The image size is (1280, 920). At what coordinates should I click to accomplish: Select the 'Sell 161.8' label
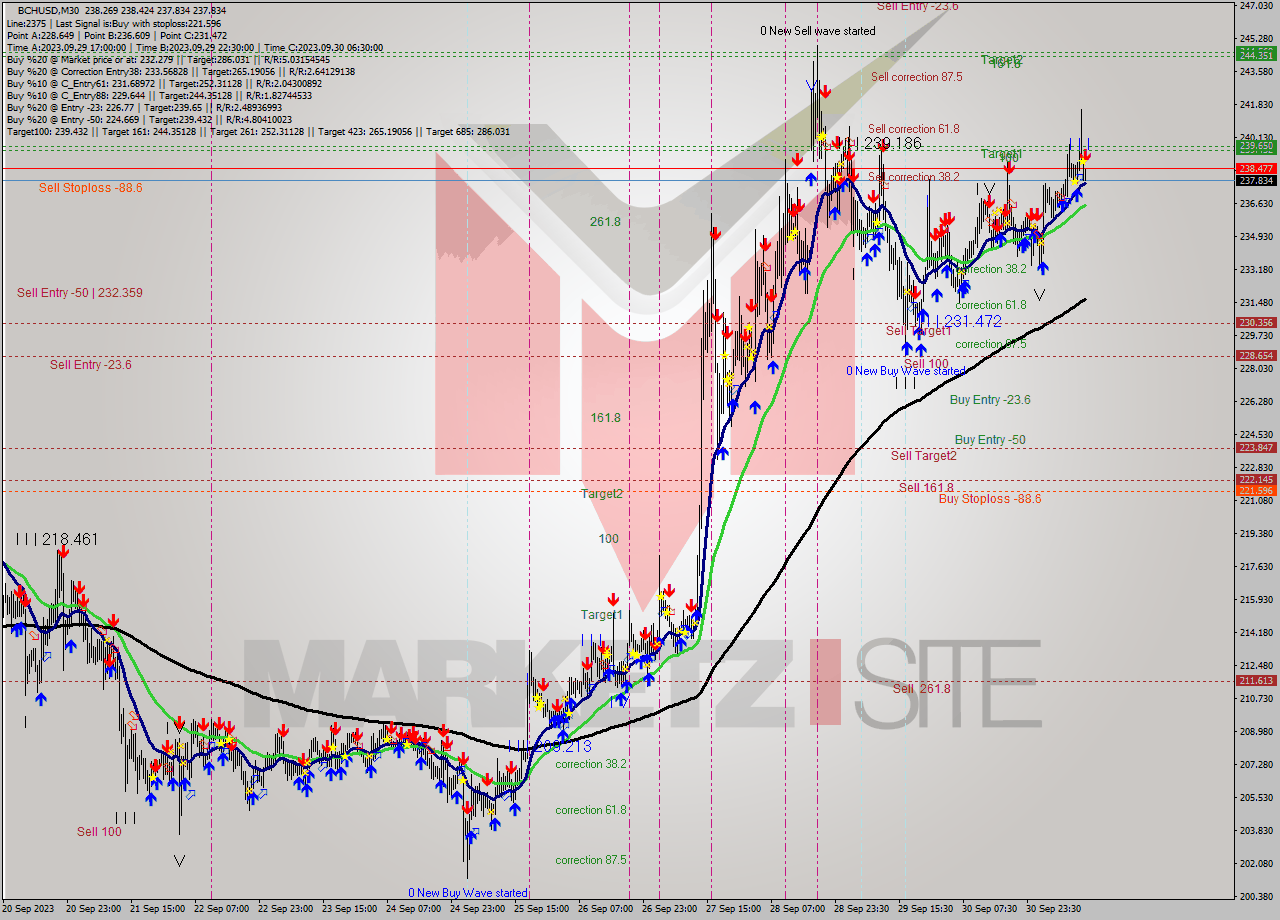[926, 488]
